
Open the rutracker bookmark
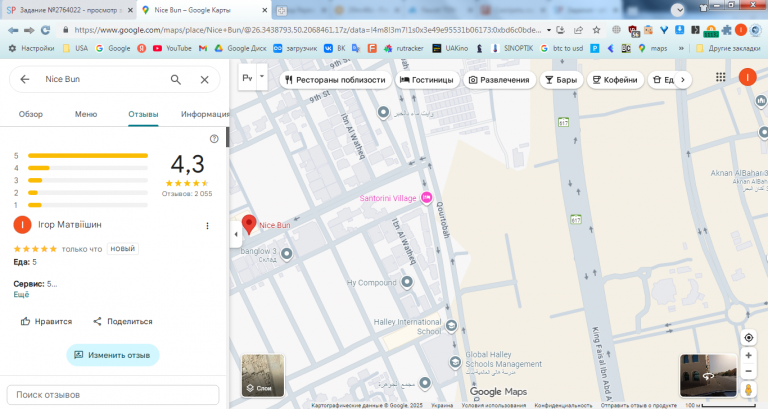[404, 48]
